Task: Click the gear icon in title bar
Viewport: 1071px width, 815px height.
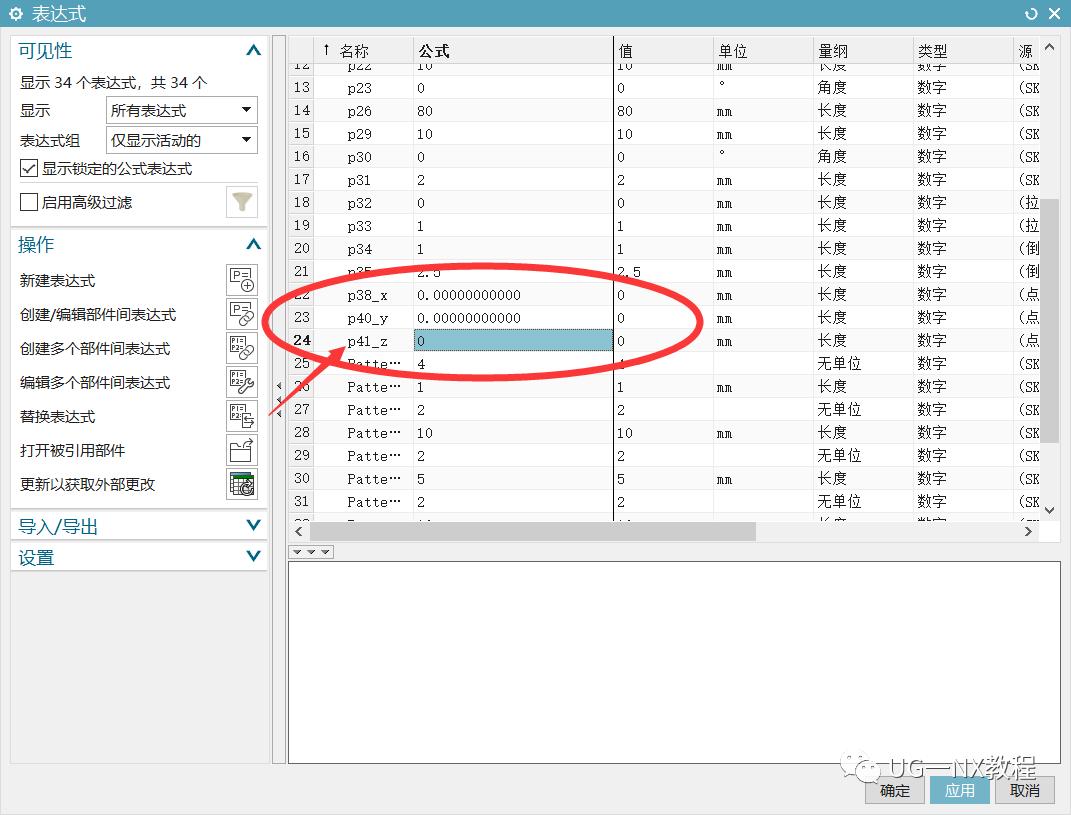Action: [x=16, y=14]
